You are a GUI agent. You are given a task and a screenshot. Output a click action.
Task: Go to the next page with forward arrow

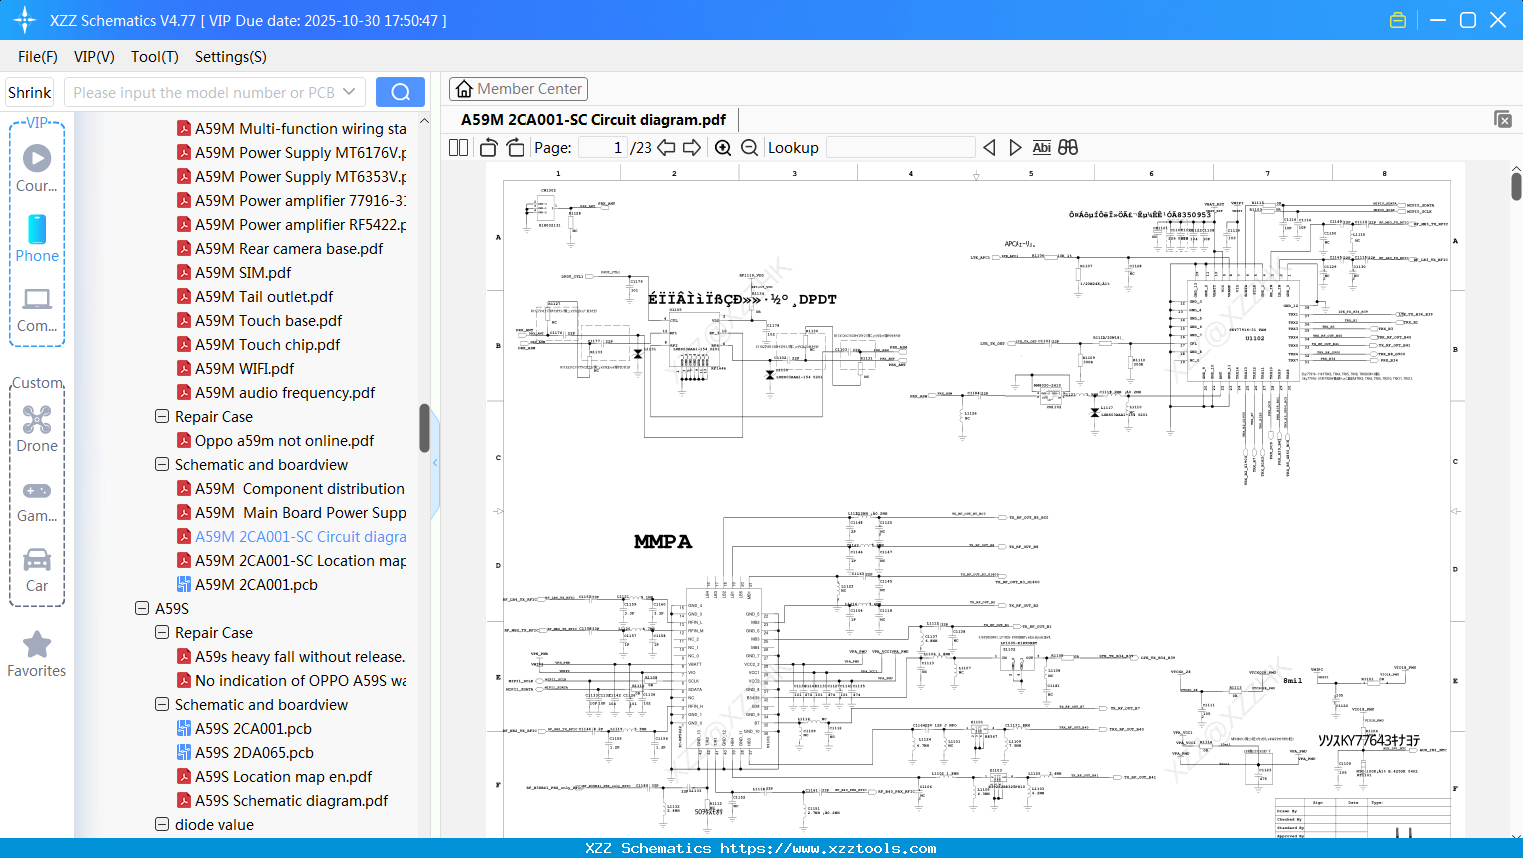pos(692,147)
